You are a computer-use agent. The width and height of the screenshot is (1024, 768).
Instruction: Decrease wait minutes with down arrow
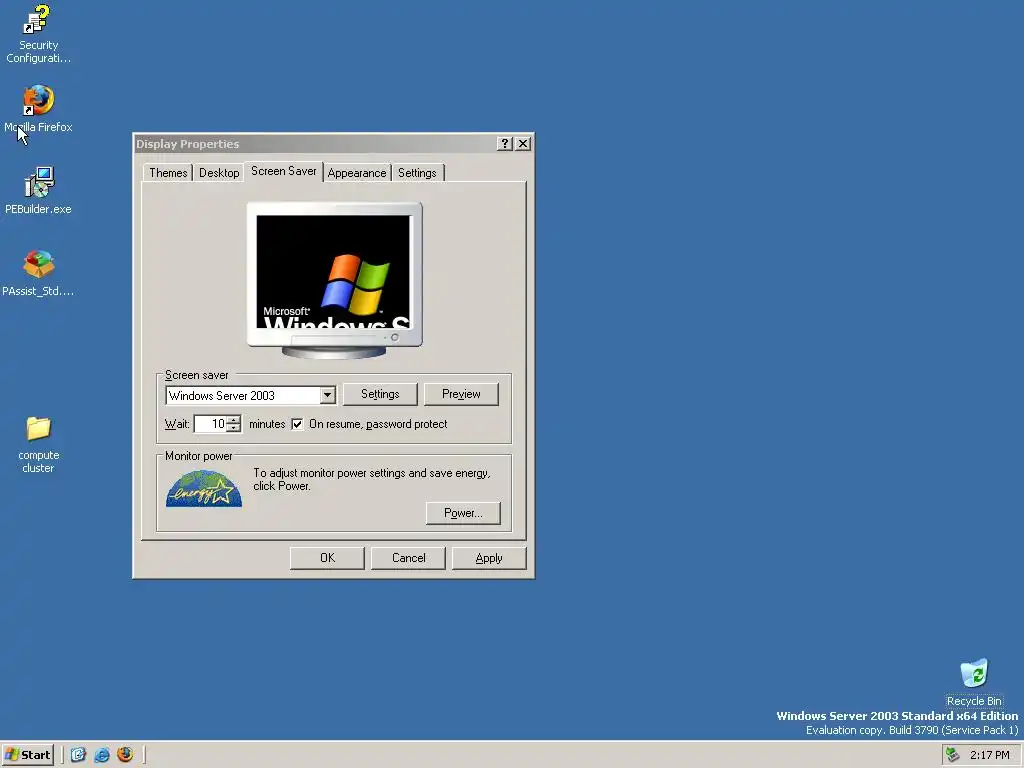(x=234, y=428)
